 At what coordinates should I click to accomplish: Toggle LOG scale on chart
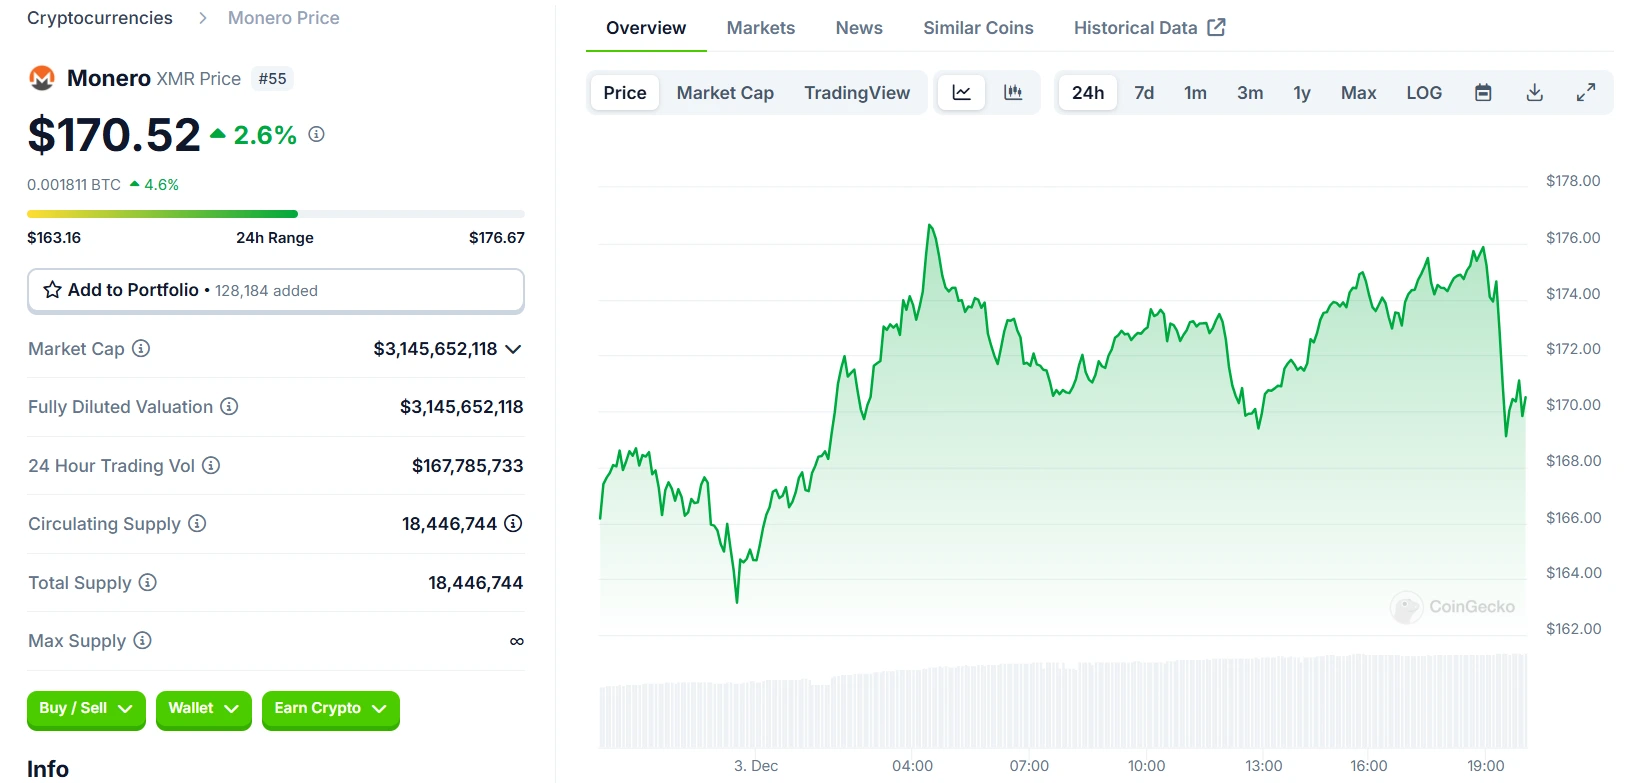click(x=1424, y=93)
